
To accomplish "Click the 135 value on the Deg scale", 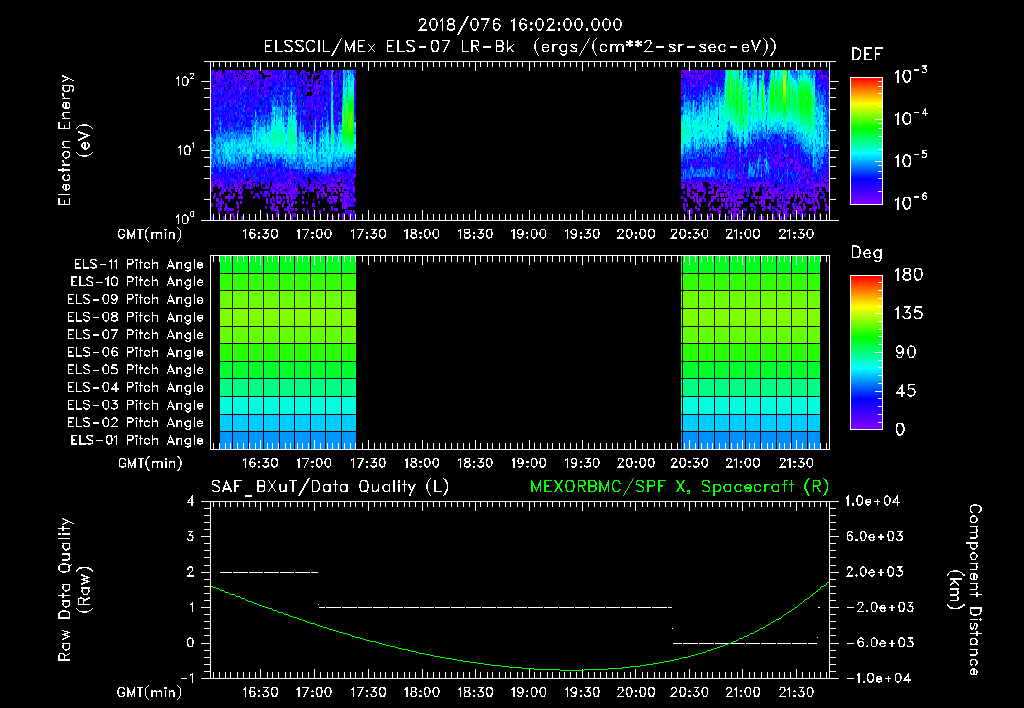I will [x=908, y=314].
